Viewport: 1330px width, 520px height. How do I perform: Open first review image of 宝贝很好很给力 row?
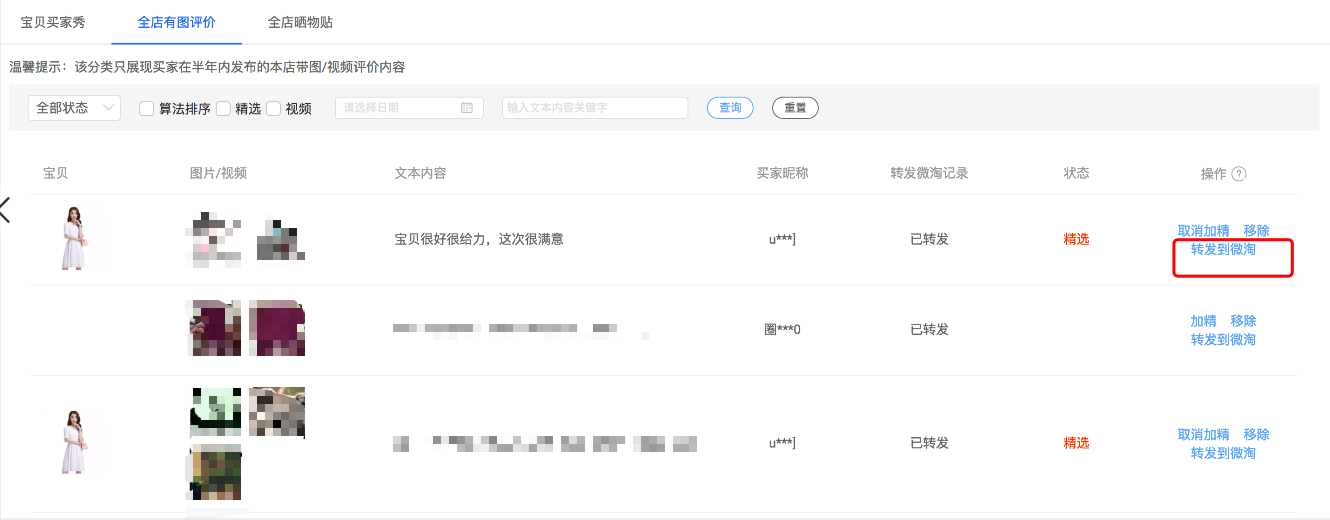(x=214, y=238)
